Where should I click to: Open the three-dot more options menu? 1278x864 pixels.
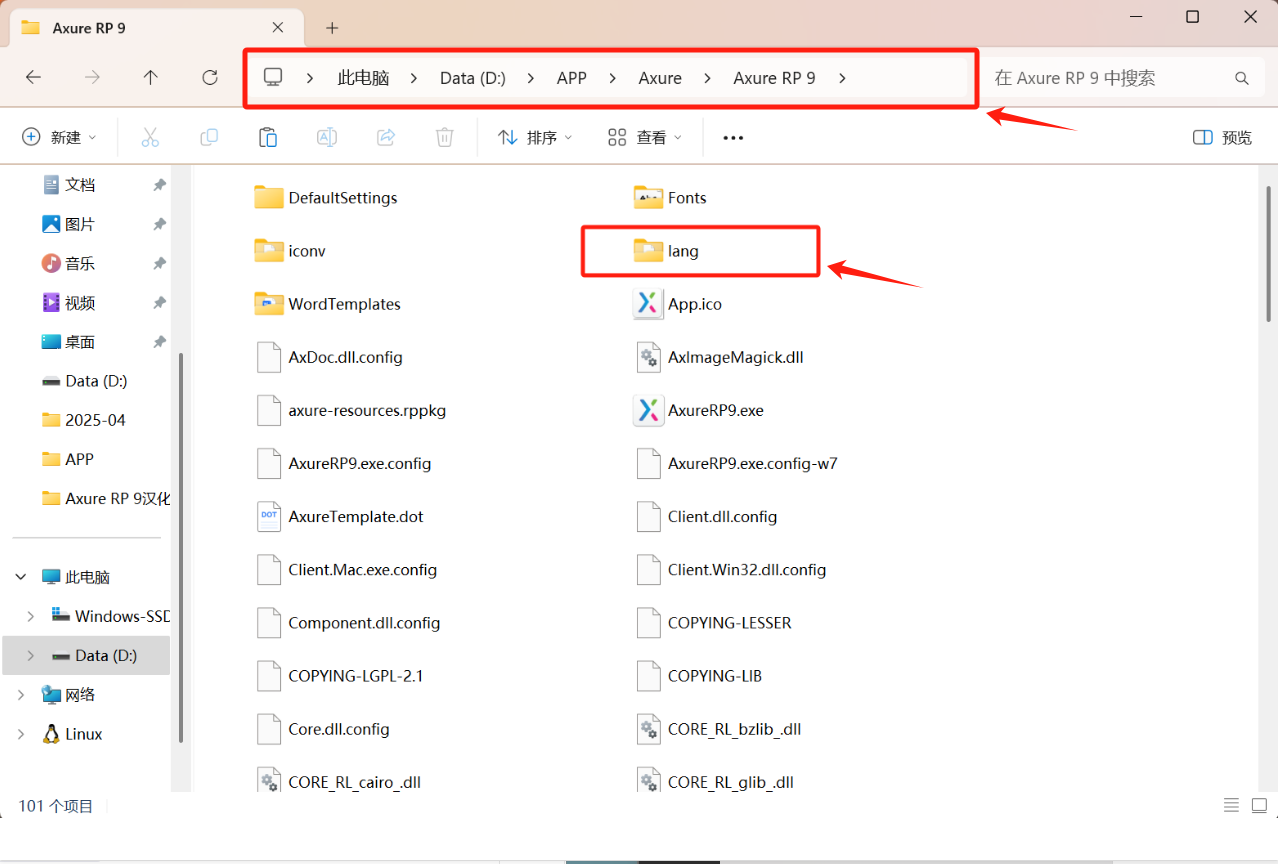point(733,138)
